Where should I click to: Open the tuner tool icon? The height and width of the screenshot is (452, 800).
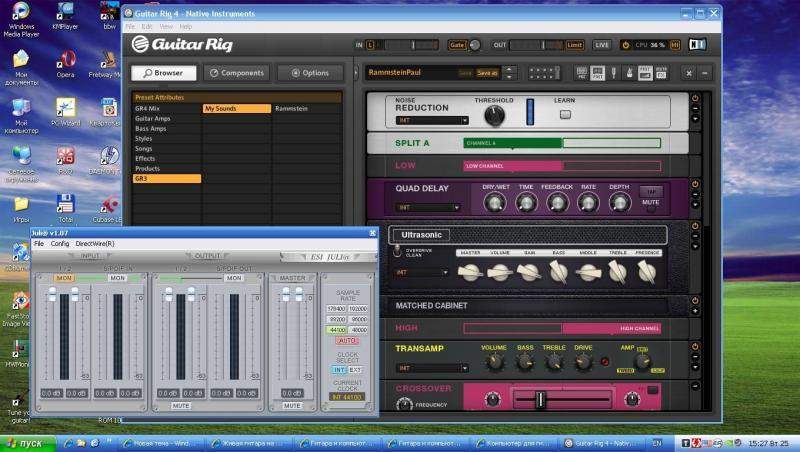[614, 73]
